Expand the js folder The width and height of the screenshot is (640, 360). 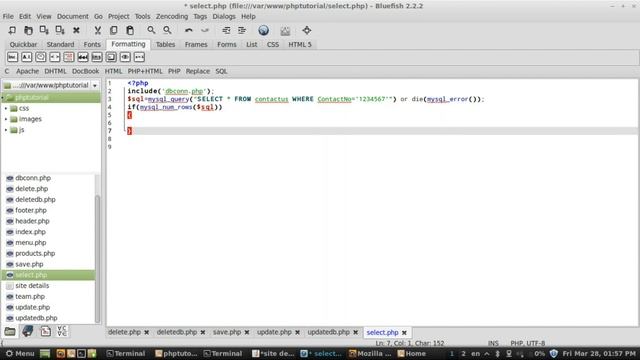[6, 130]
